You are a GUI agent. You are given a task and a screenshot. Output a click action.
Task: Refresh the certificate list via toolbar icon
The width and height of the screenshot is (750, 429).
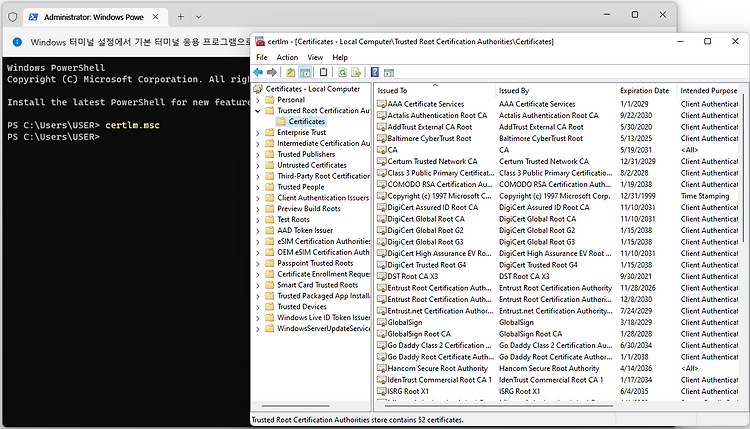(x=342, y=72)
